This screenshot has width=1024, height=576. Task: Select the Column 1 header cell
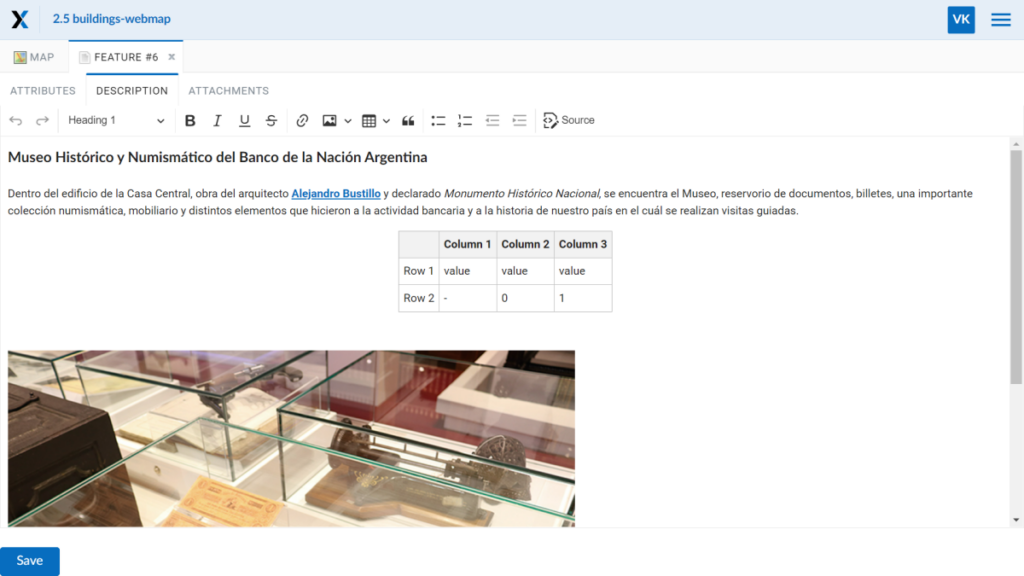pyautogui.click(x=468, y=244)
